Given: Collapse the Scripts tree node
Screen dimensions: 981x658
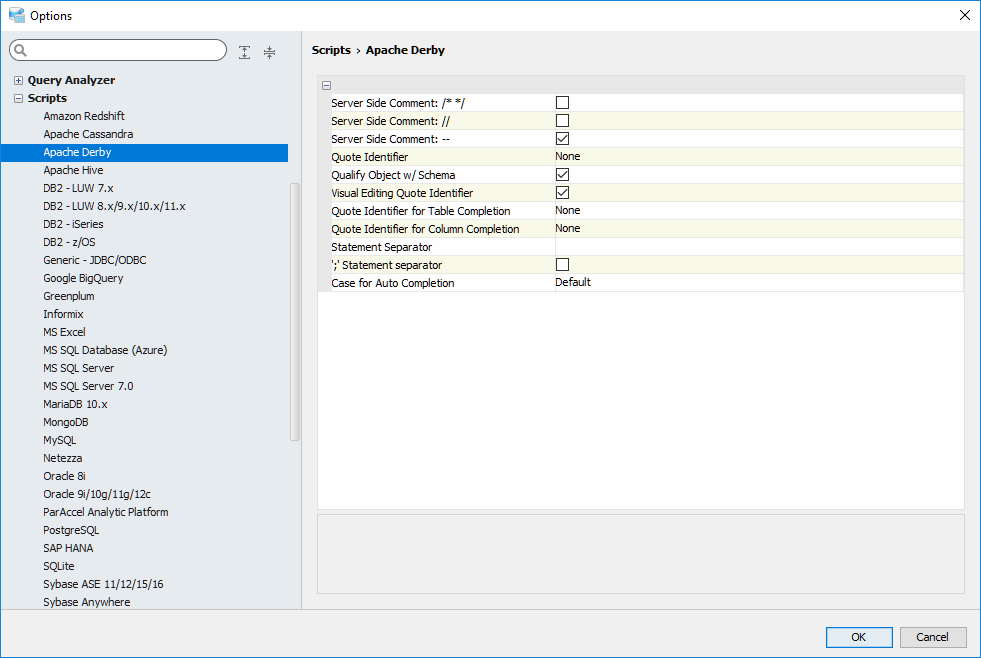Looking at the screenshot, I should point(18,98).
